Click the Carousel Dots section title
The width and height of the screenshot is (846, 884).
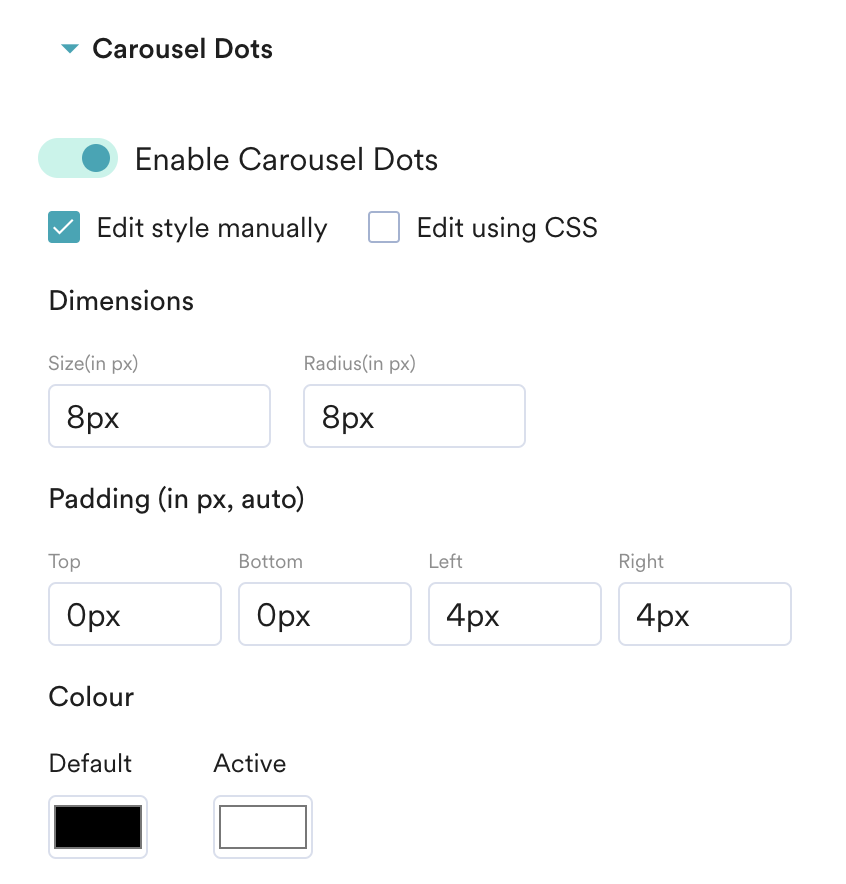[182, 49]
